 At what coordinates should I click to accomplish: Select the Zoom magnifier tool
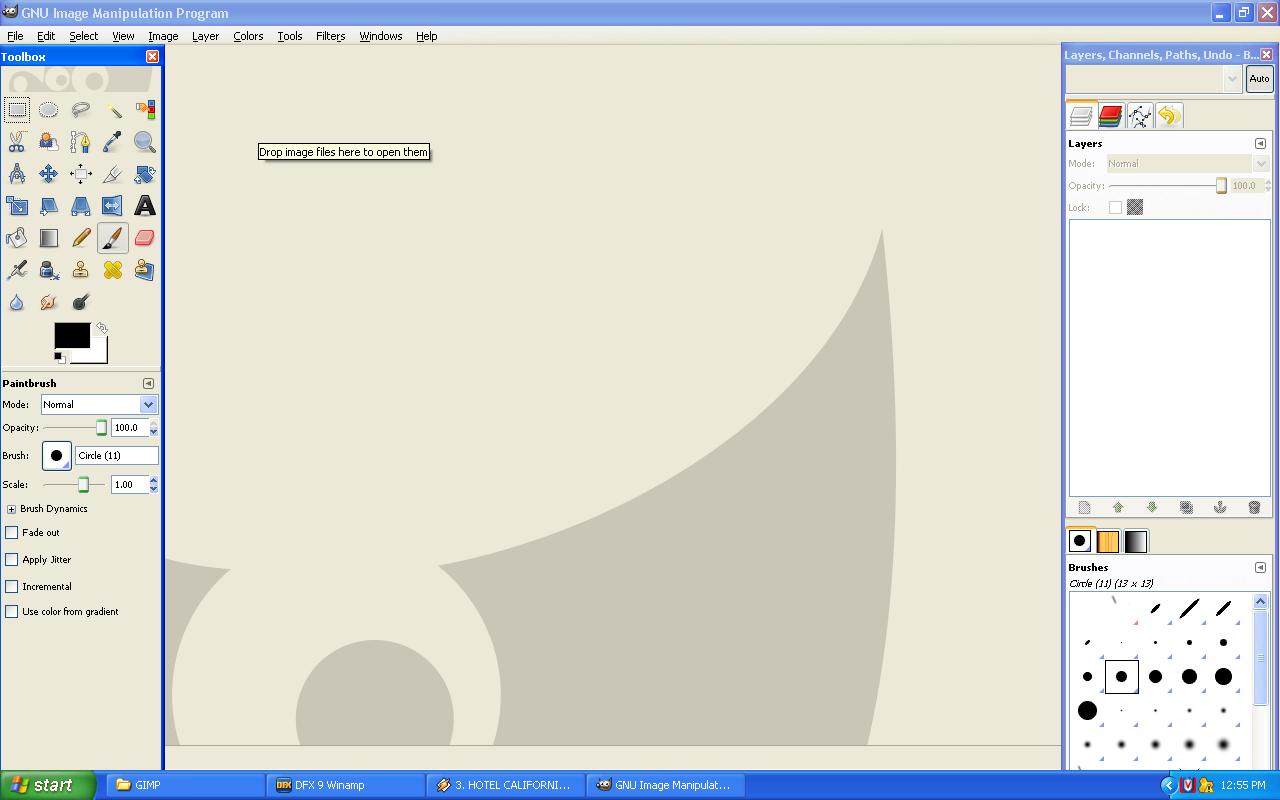pyautogui.click(x=145, y=142)
